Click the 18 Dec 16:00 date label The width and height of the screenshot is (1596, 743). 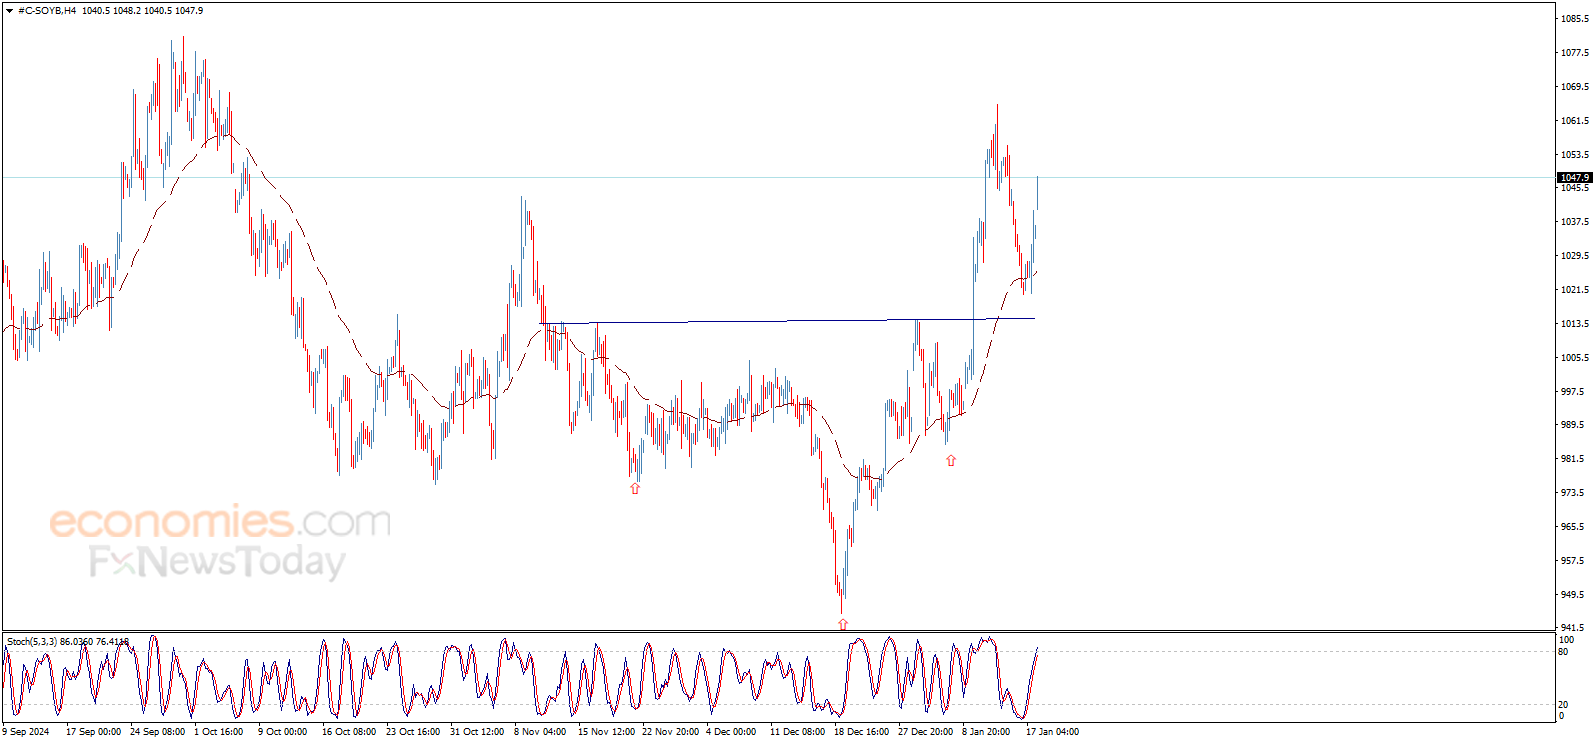pos(861,732)
